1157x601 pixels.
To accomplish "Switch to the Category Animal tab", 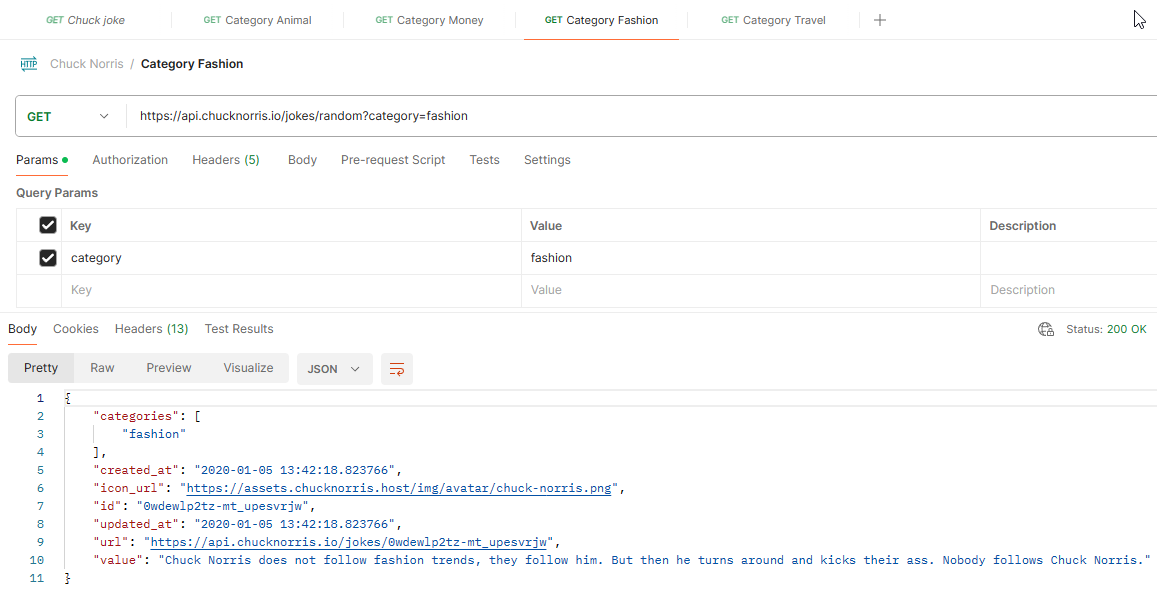I will click(258, 20).
